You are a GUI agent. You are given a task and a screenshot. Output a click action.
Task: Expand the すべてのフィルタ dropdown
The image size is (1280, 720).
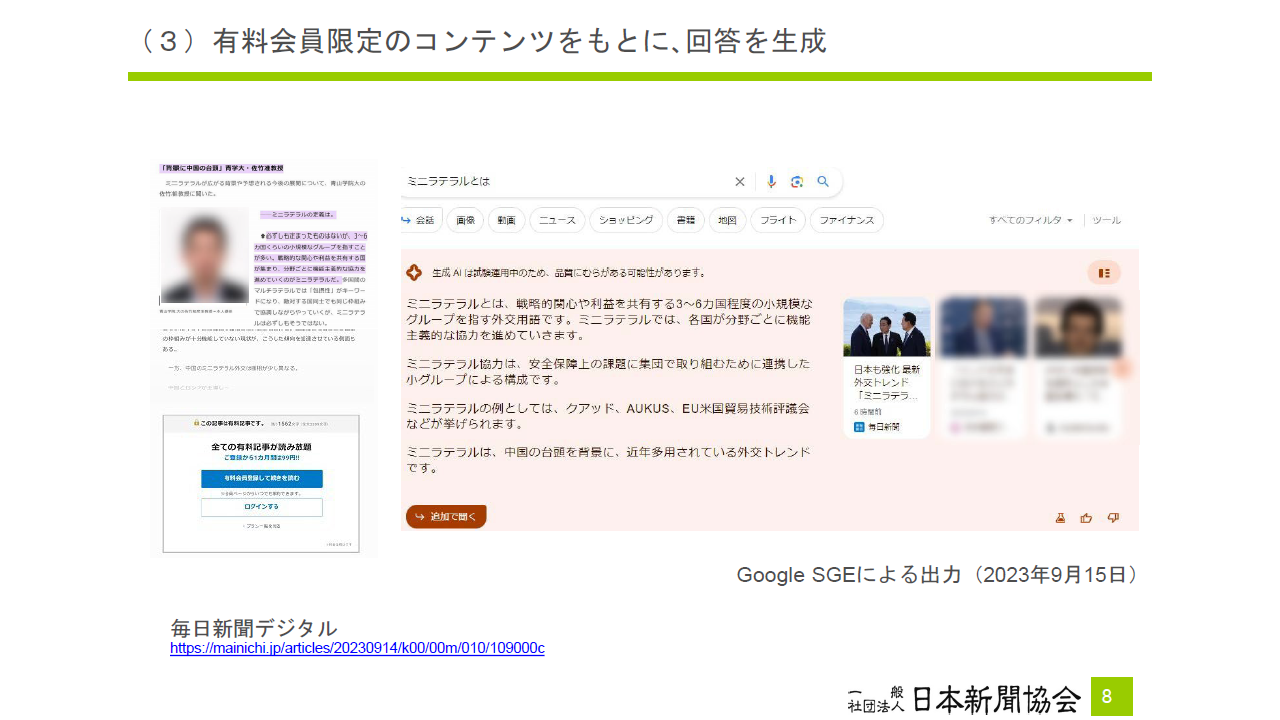point(1031,220)
